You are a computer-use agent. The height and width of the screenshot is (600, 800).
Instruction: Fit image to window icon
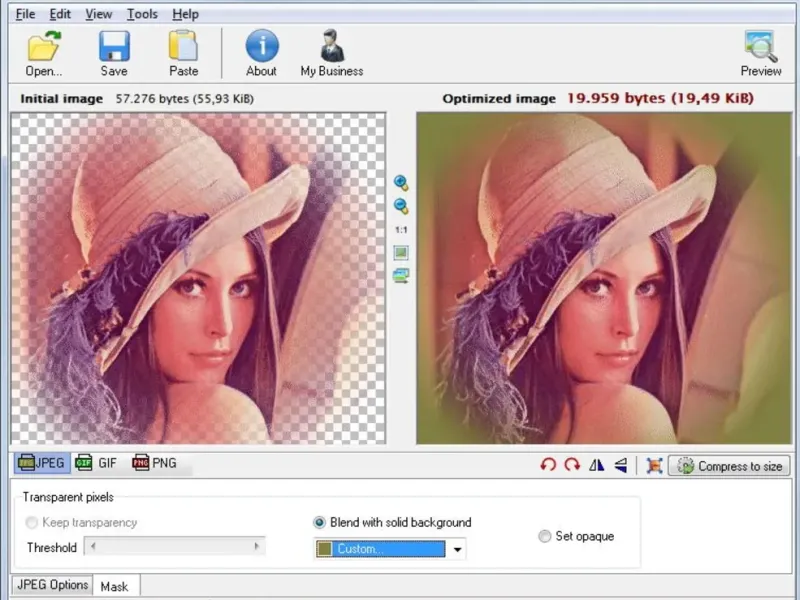coord(401,253)
